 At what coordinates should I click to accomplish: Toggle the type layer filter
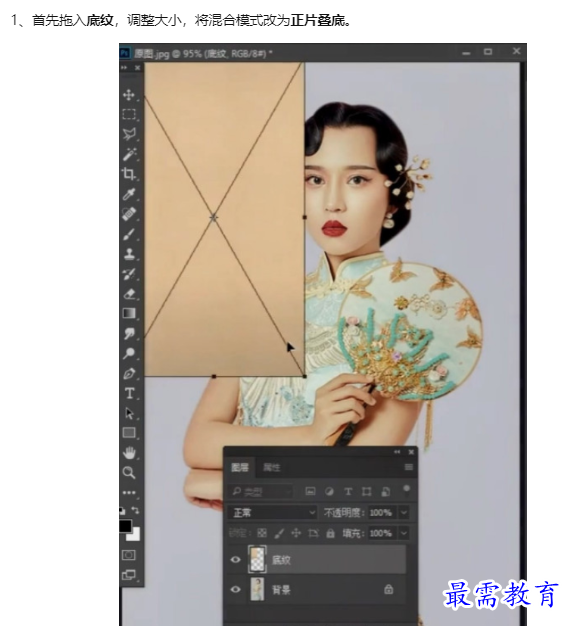pos(348,491)
